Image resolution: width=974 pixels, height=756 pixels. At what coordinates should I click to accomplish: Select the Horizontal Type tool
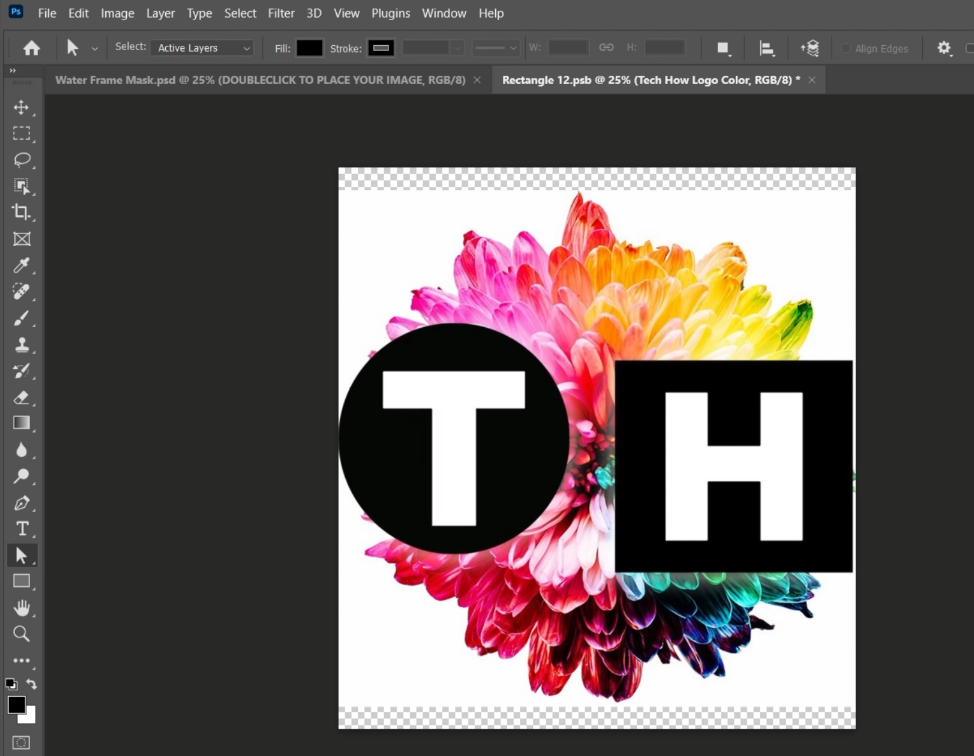(x=21, y=529)
